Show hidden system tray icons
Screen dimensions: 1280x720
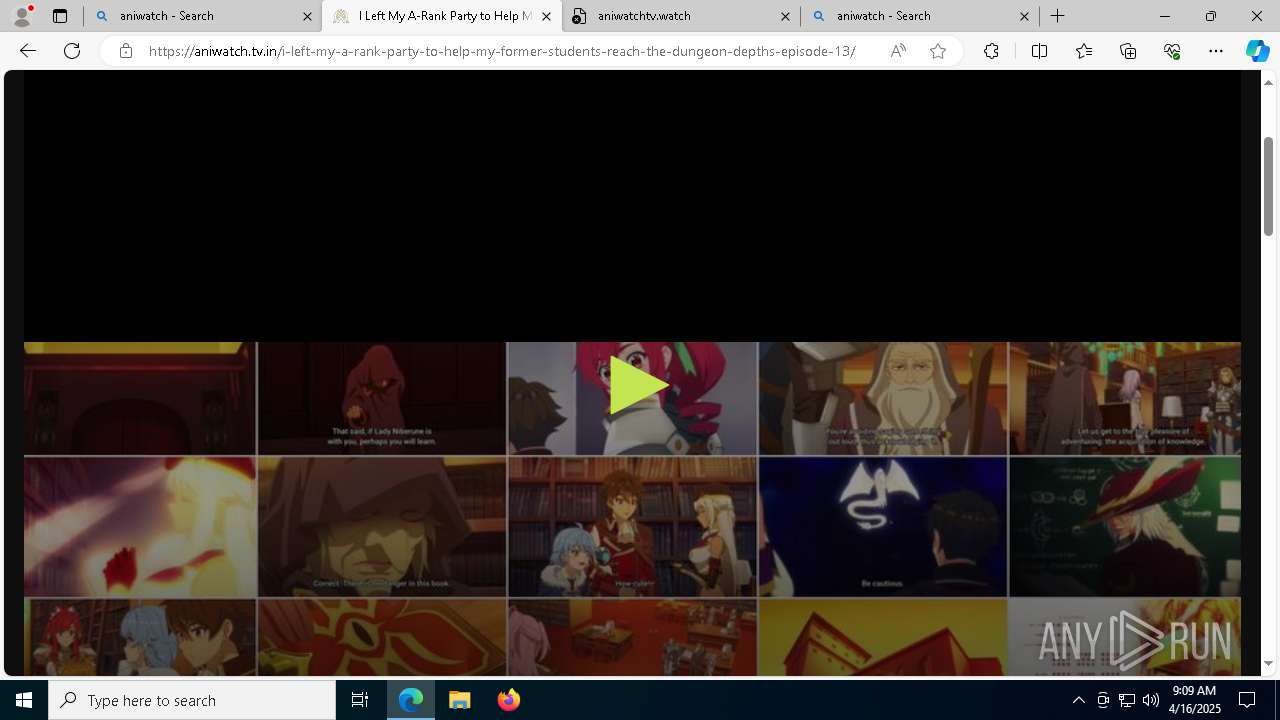pyautogui.click(x=1078, y=700)
